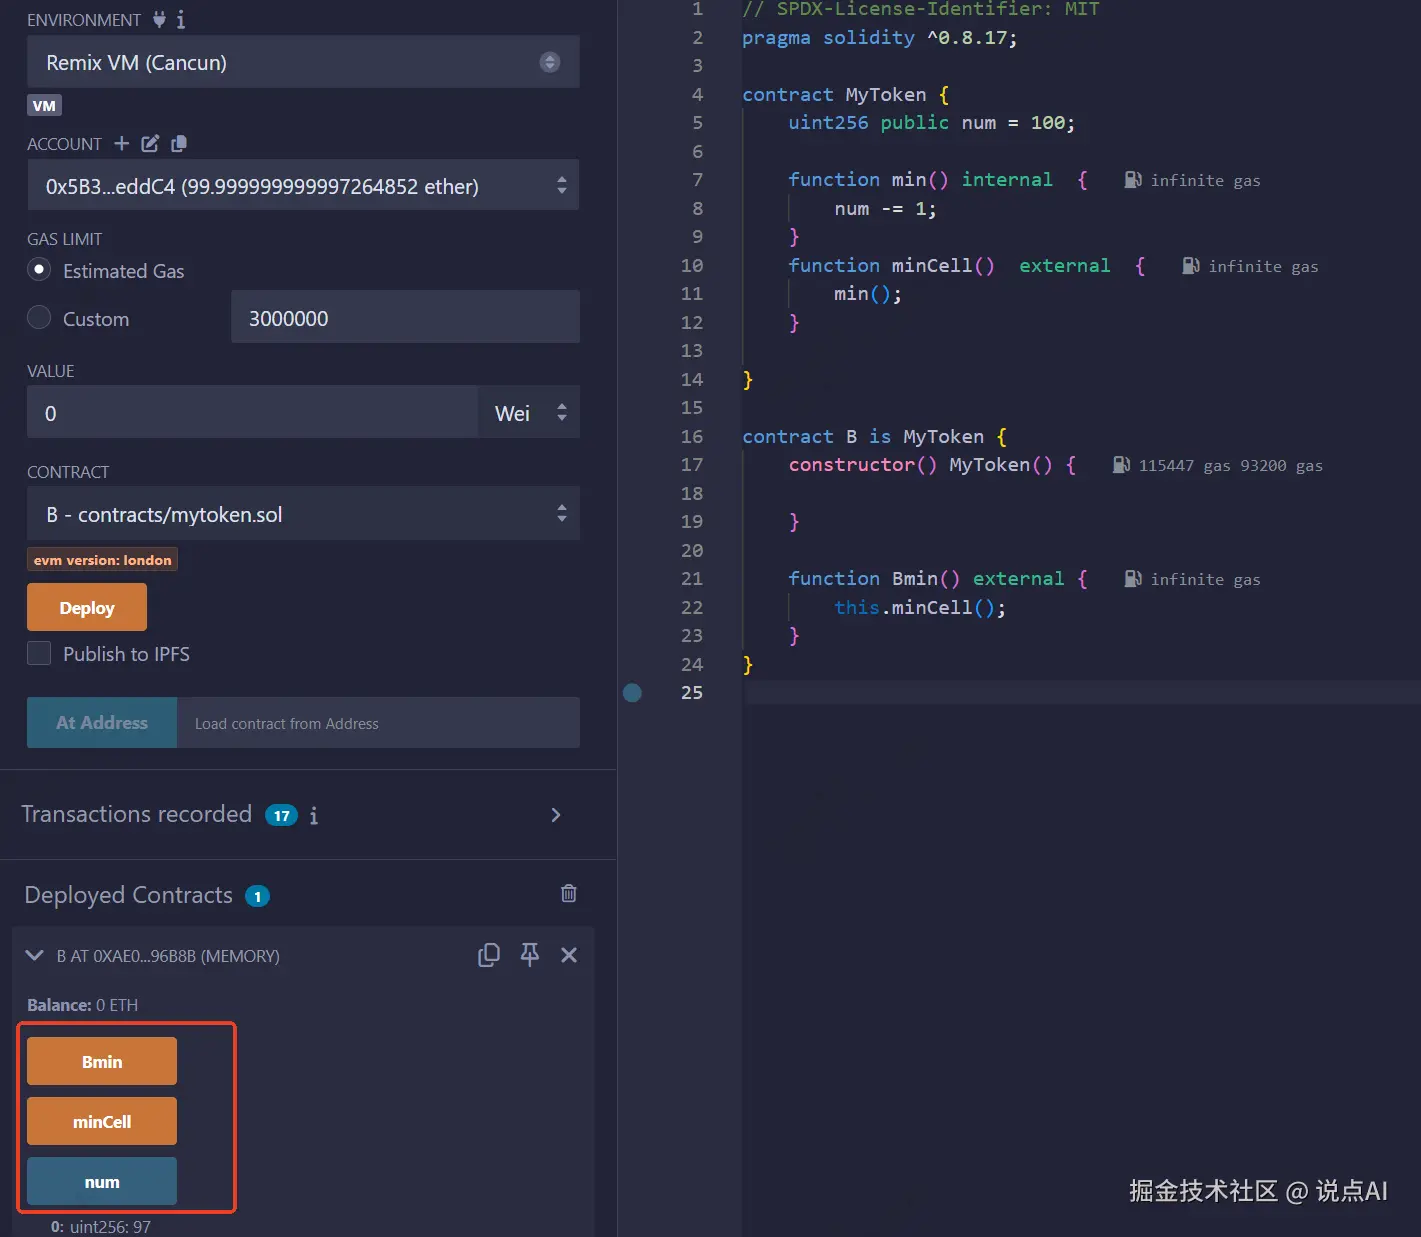Screen dimensions: 1421x1237
Task: Clear deployed contracts with trash icon
Action: tap(568, 894)
